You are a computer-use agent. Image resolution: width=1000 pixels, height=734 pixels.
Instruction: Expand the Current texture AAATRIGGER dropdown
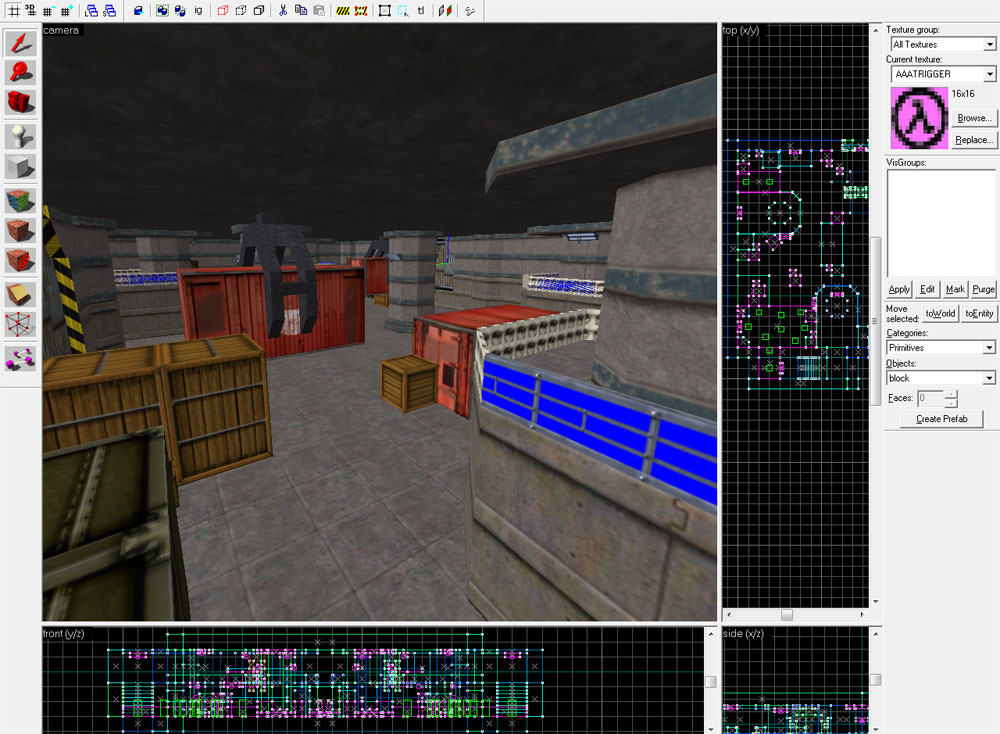click(x=989, y=74)
